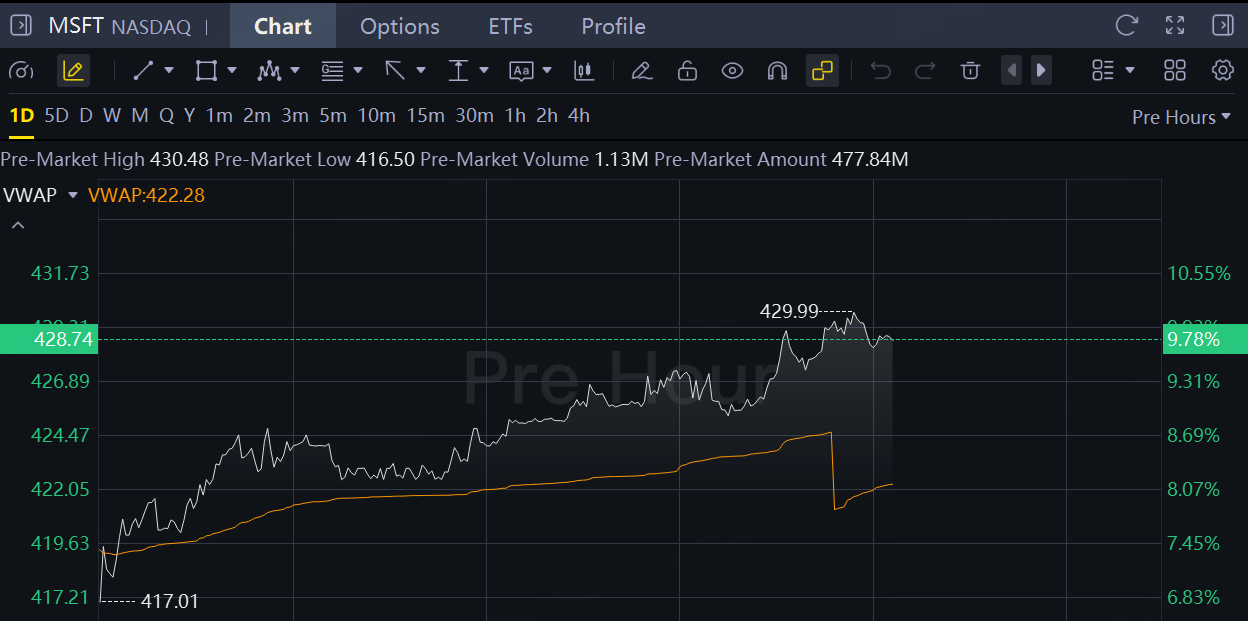Open chart settings gear icon

[x=1222, y=70]
